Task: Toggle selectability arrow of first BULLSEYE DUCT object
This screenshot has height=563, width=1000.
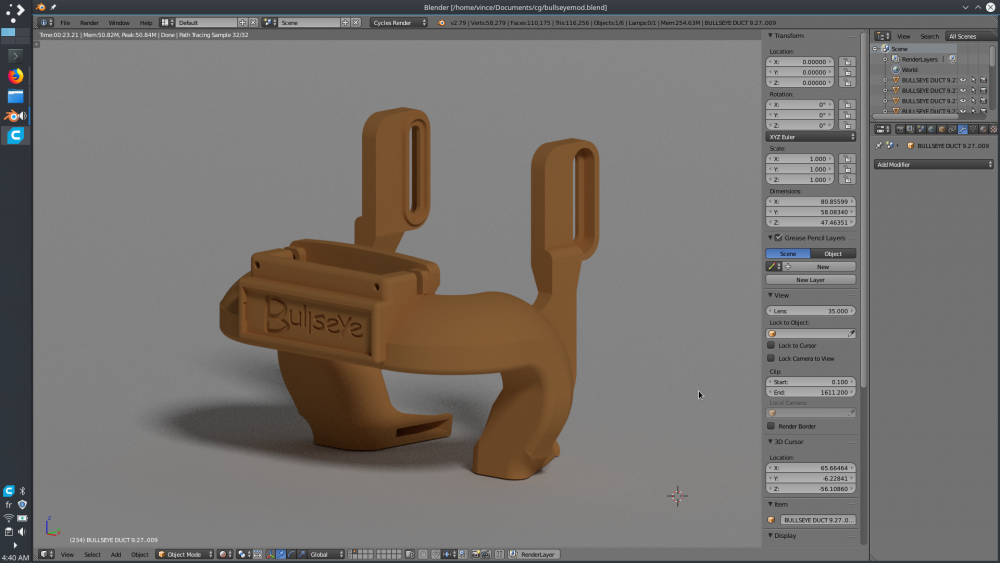Action: (973, 80)
